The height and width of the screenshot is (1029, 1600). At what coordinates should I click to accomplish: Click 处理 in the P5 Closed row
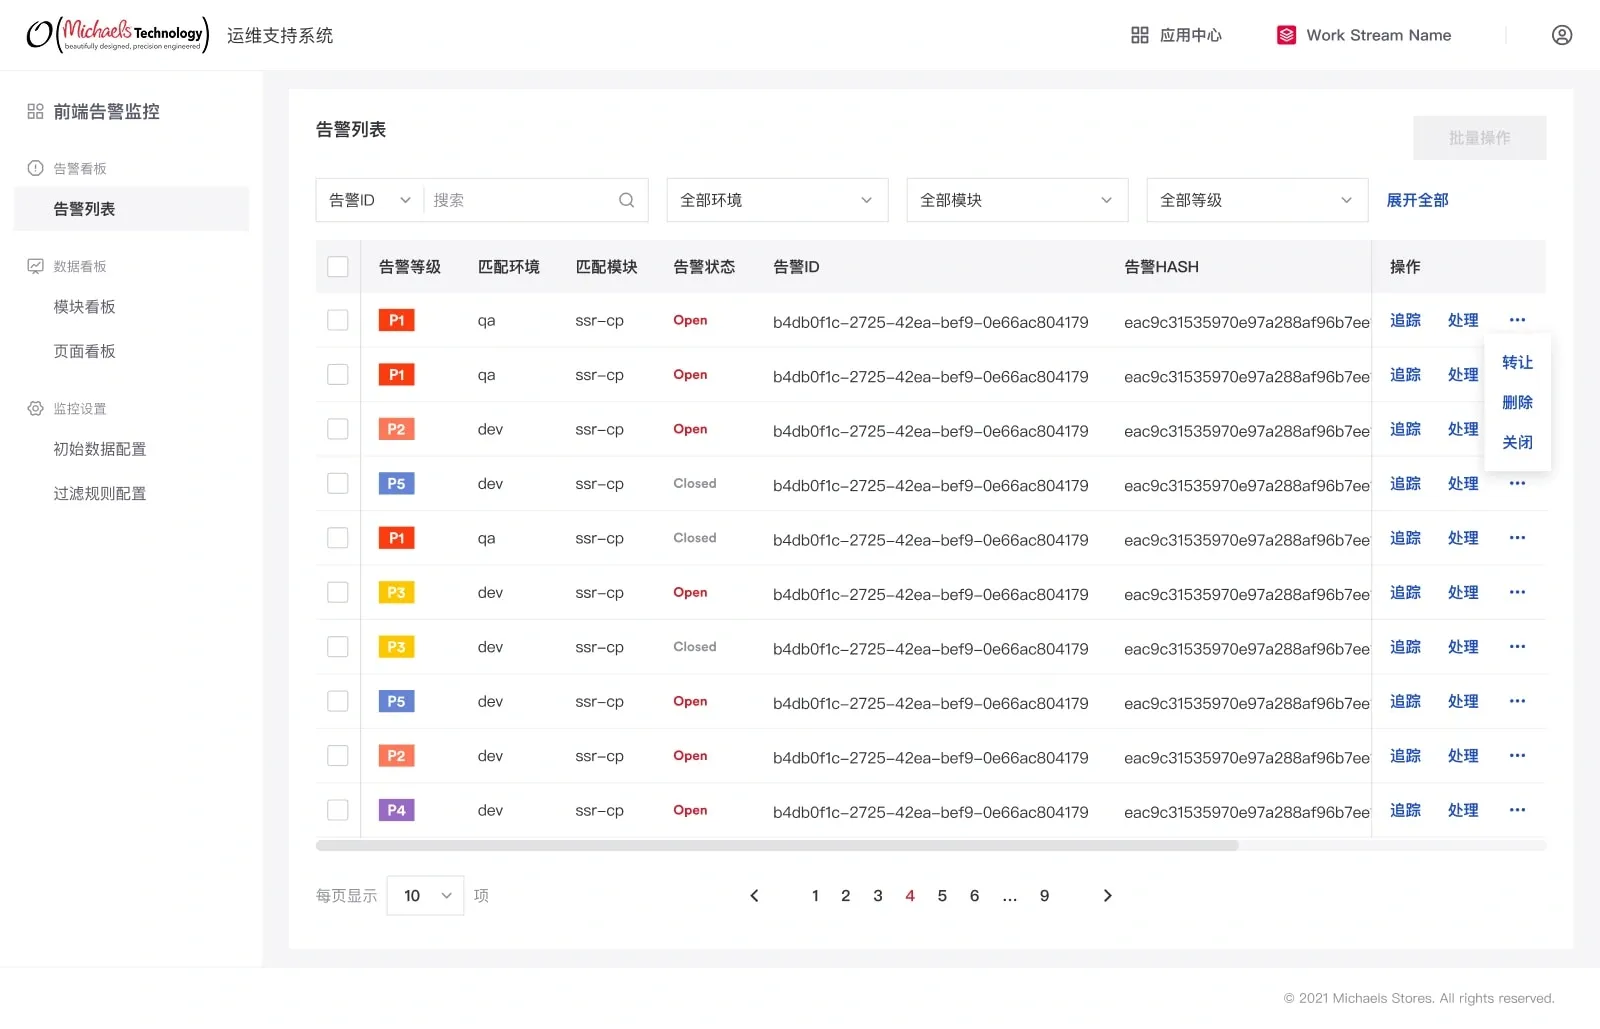[x=1463, y=483]
